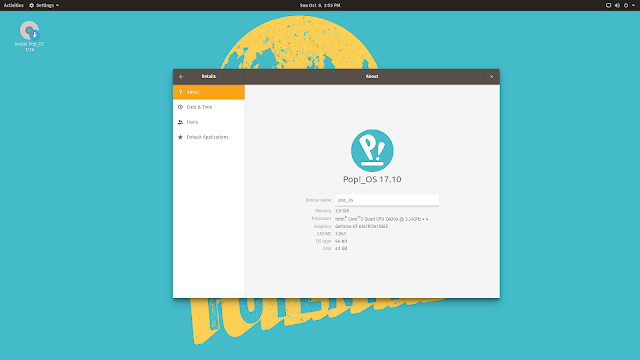This screenshot has width=640, height=360.
Task: Click the Processor value Intel Core 2 Quad
Action: point(382,219)
